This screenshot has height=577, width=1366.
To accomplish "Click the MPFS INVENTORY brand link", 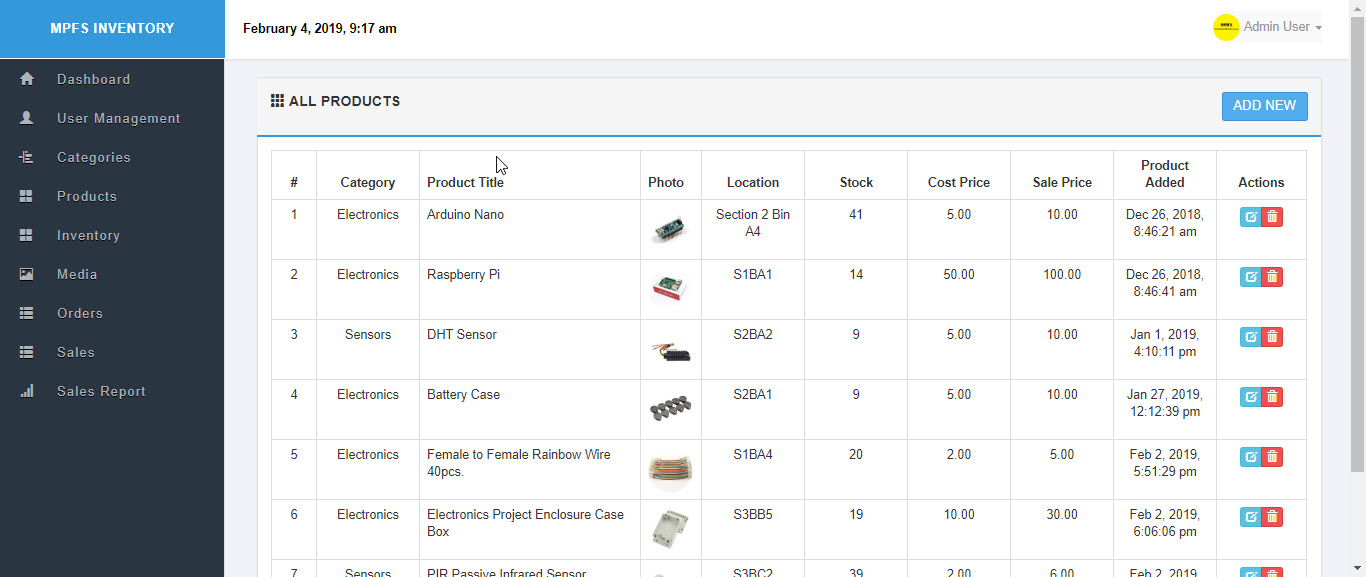I will (x=112, y=28).
